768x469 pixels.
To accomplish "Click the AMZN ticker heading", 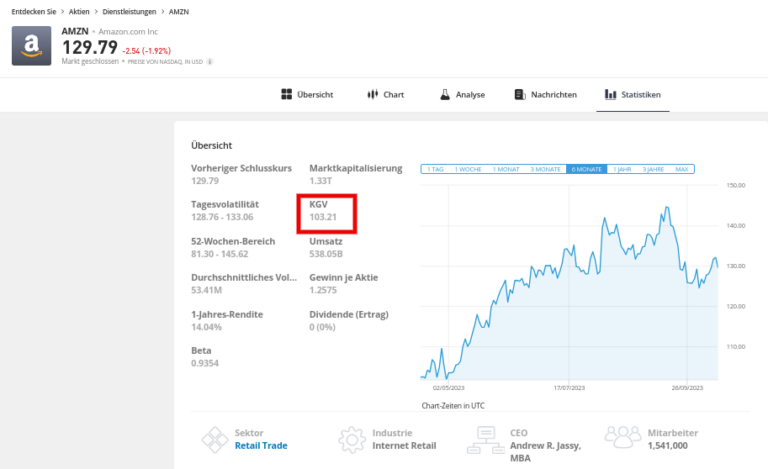I will [x=75, y=31].
